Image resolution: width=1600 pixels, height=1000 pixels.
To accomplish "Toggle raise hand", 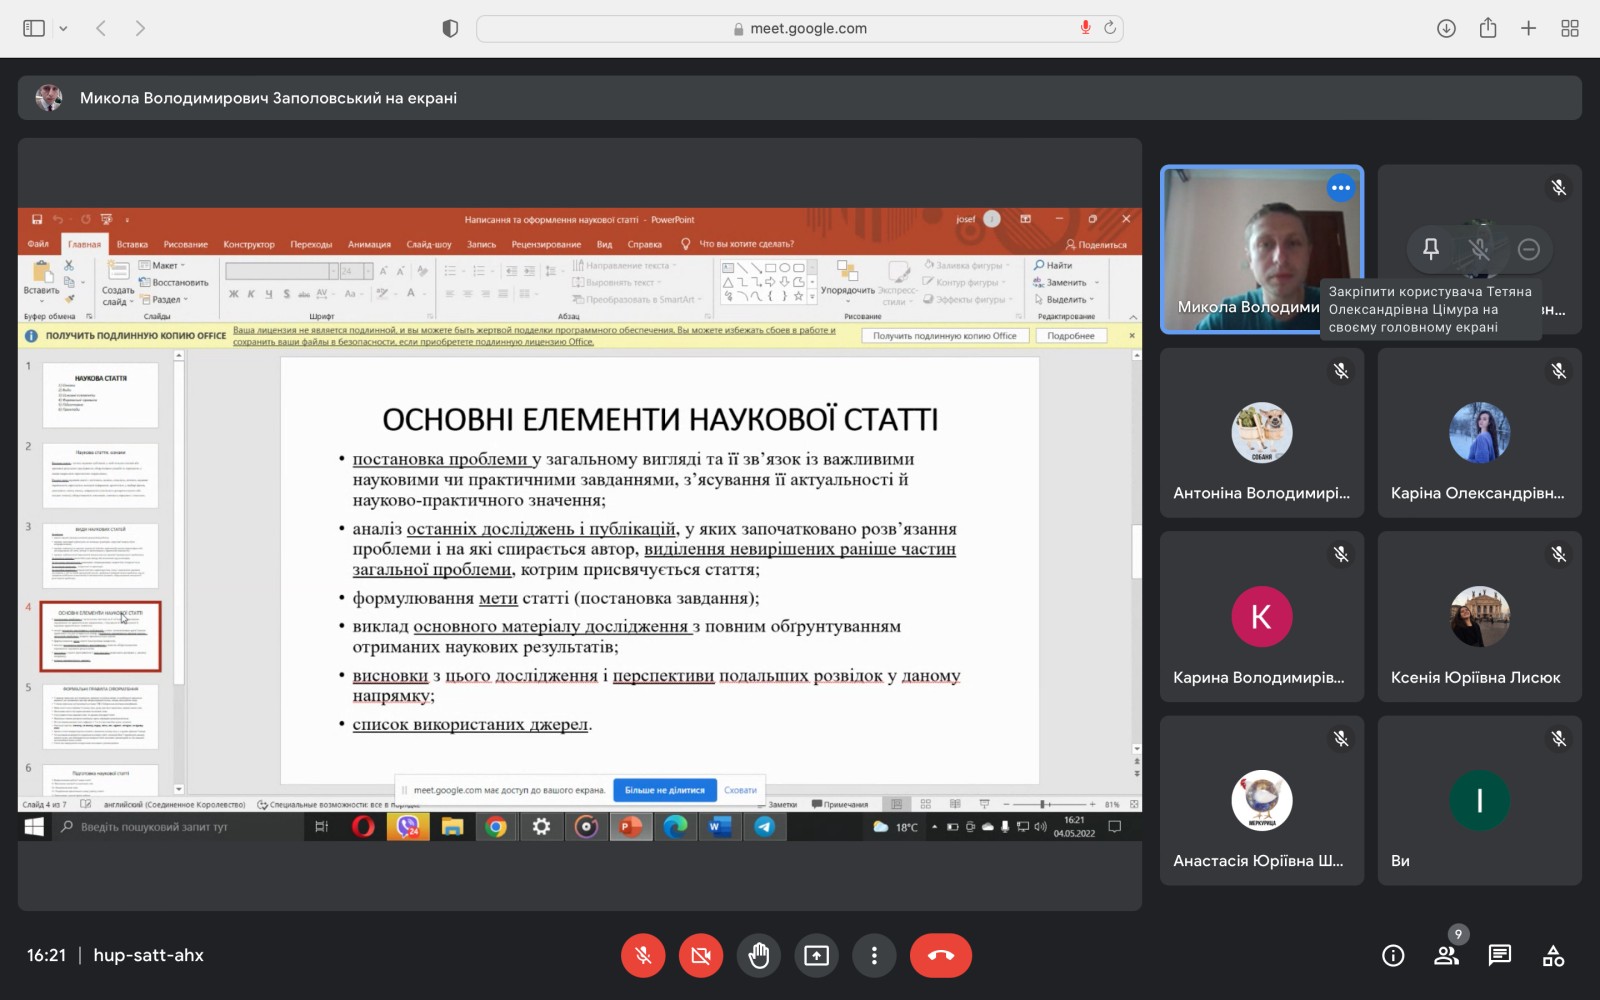I will coord(759,956).
